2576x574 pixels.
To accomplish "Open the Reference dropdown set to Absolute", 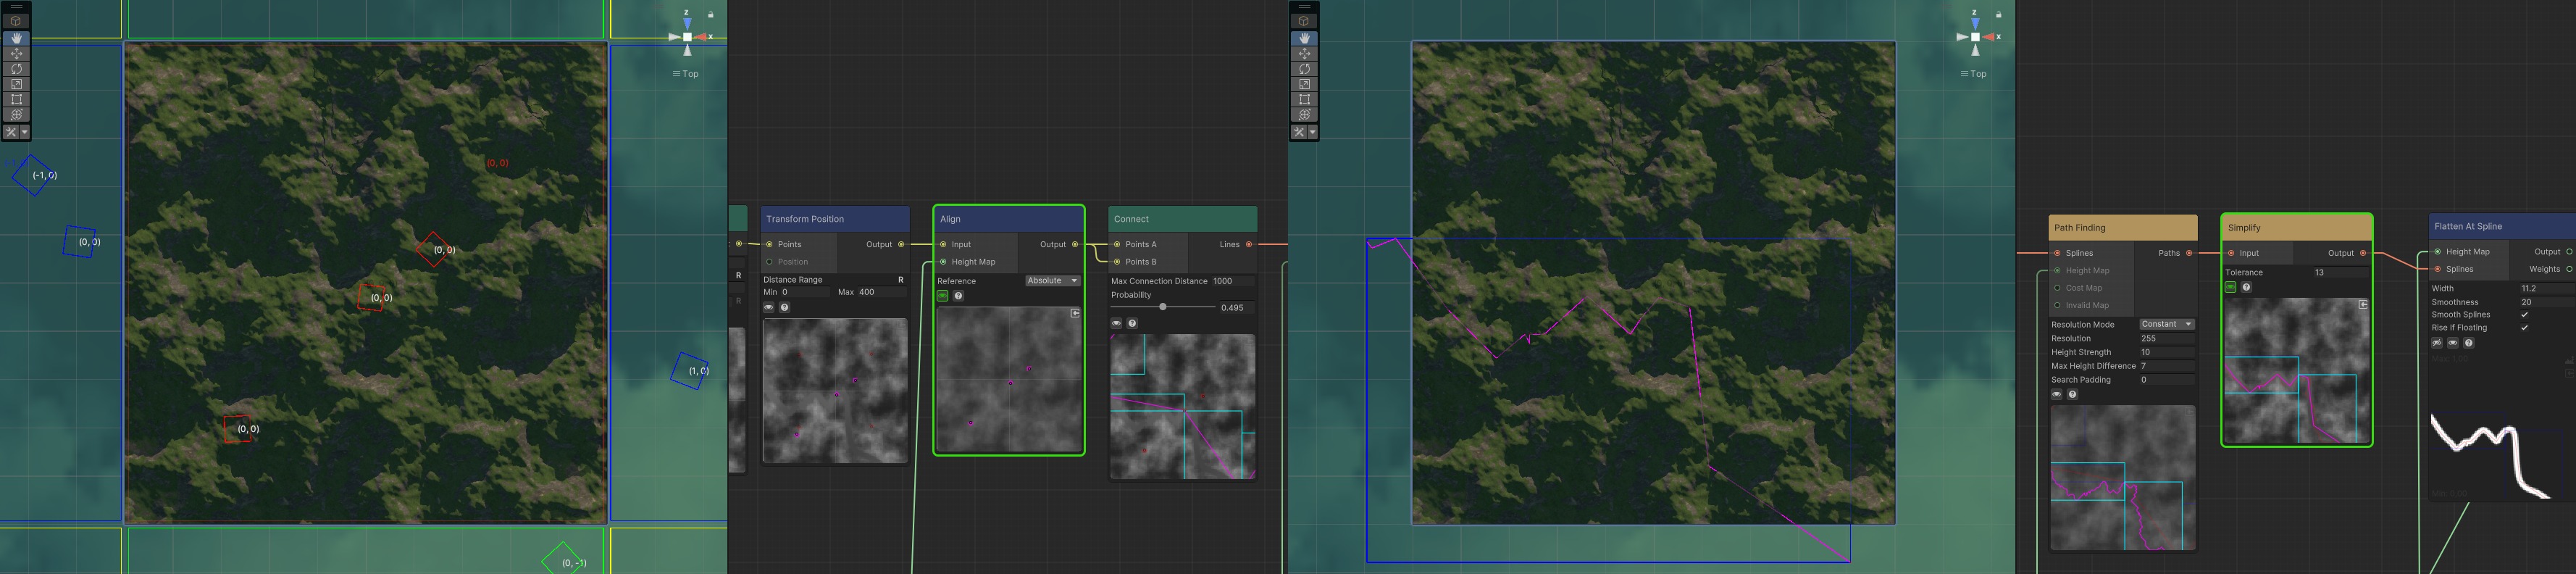I will click(1052, 281).
